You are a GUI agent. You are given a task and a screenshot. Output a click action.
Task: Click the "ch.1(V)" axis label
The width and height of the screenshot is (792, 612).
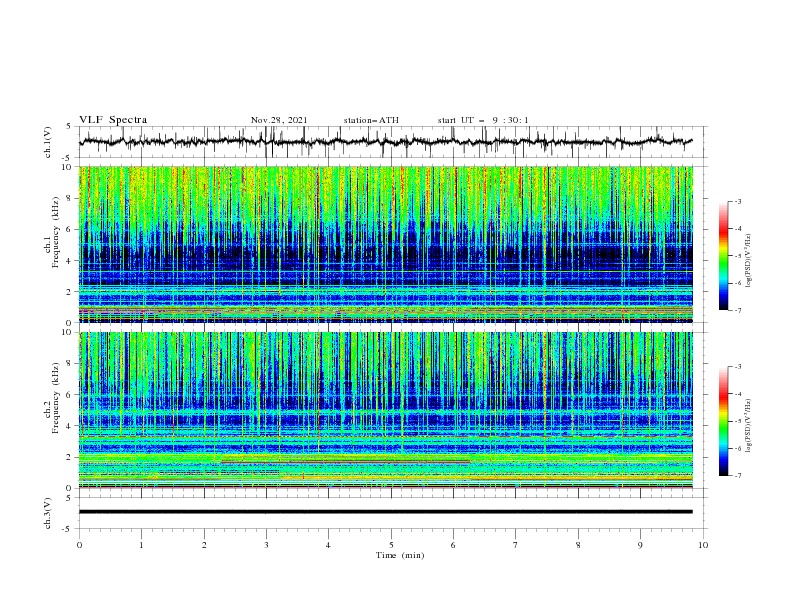pos(48,142)
